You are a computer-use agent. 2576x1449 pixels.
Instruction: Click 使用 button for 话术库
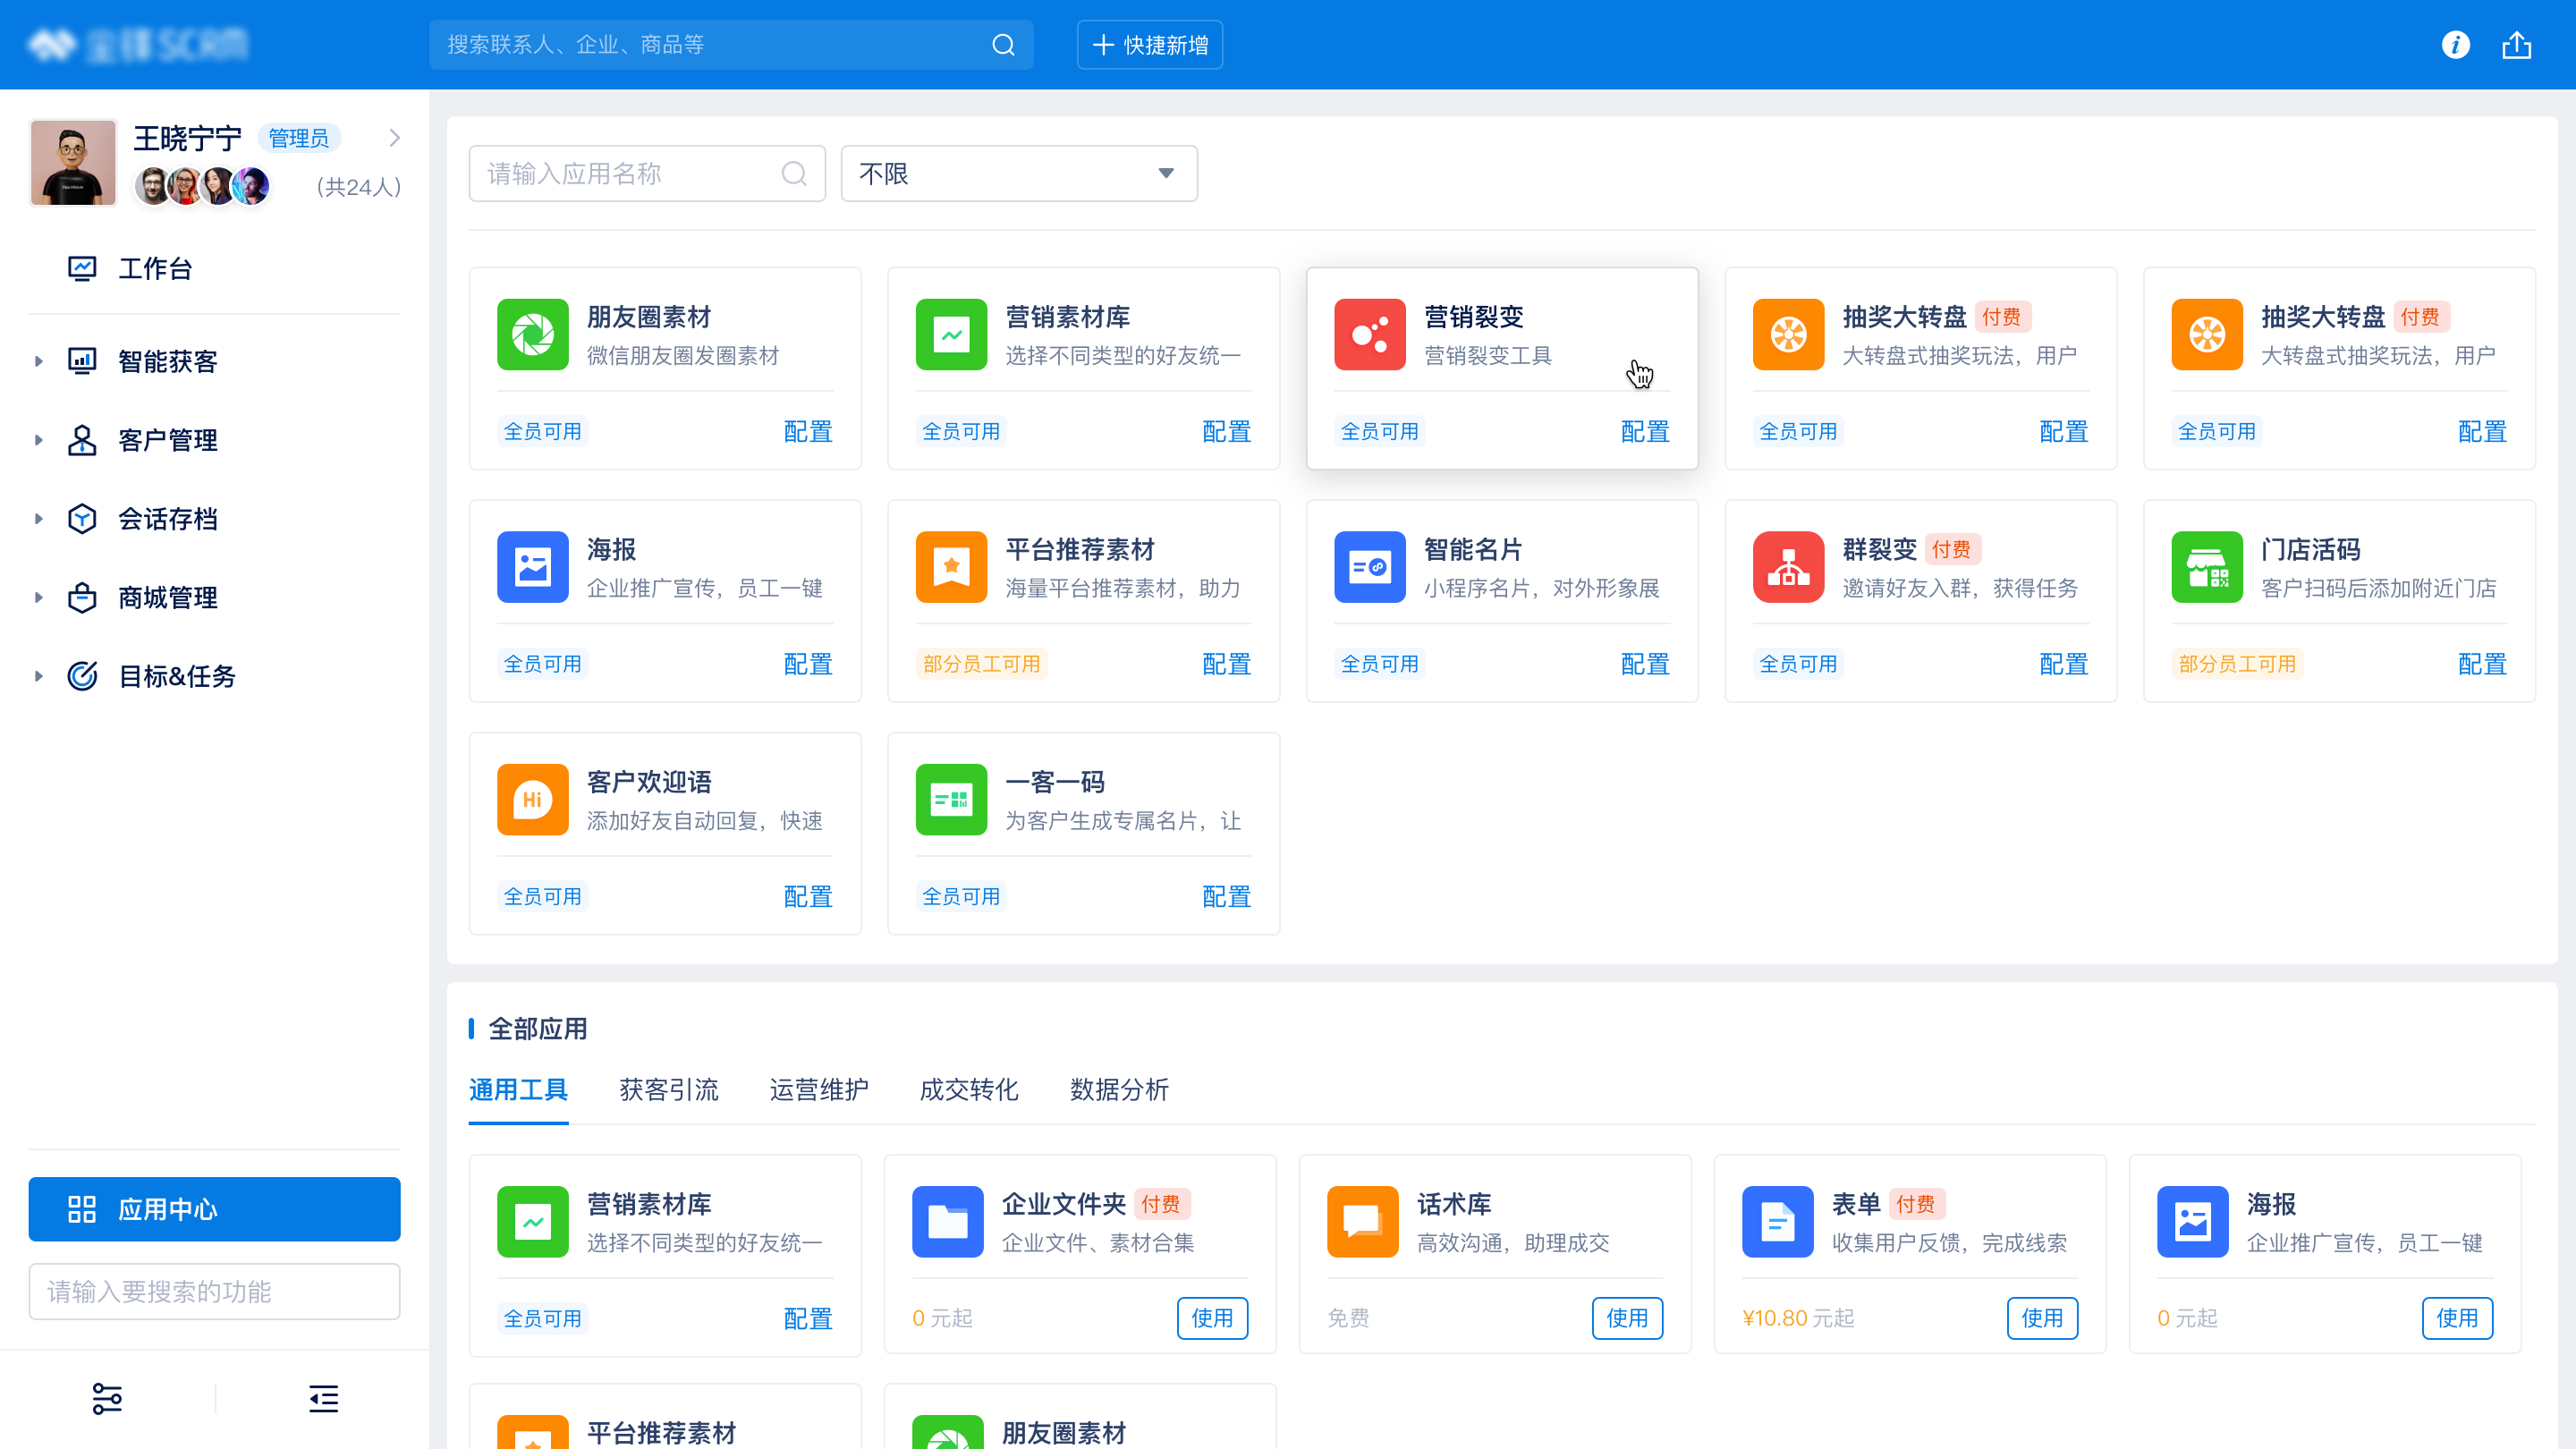click(x=1626, y=1317)
